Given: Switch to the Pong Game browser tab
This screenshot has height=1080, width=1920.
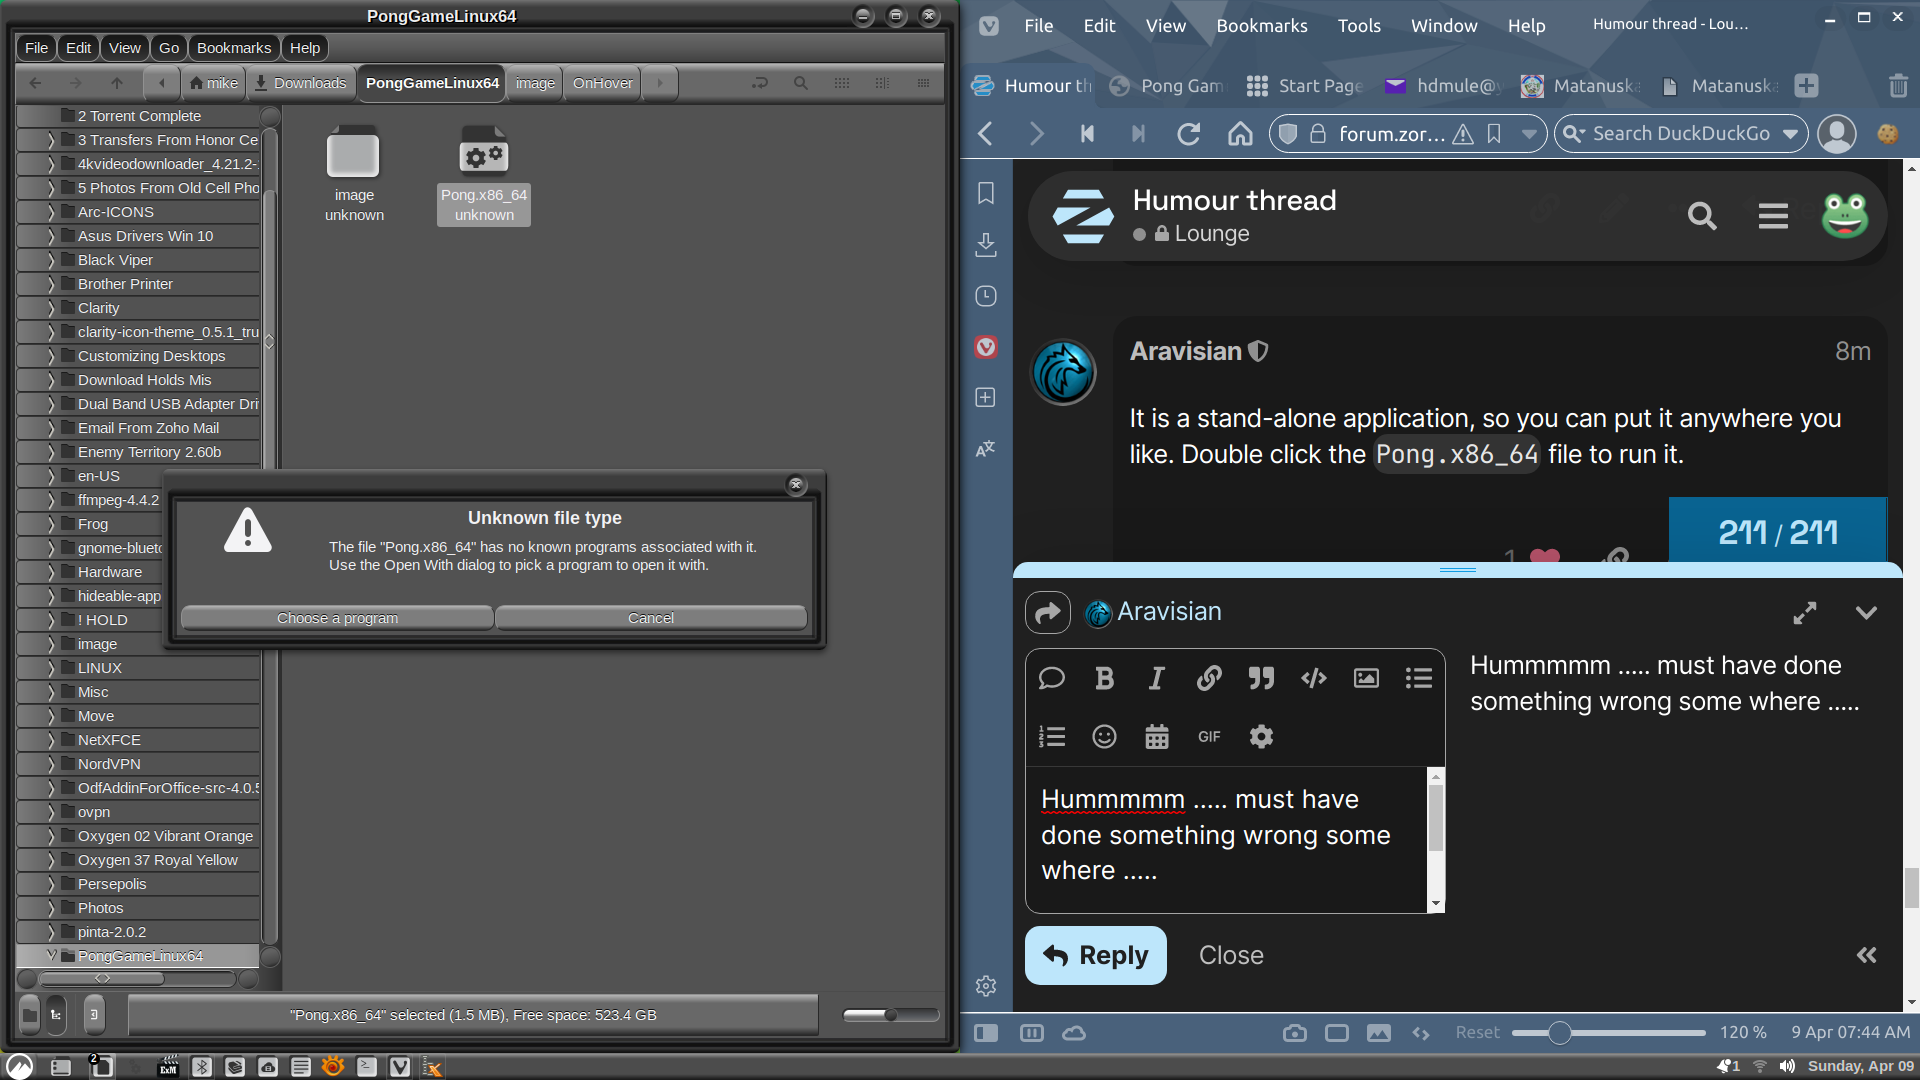Looking at the screenshot, I should 1166,86.
